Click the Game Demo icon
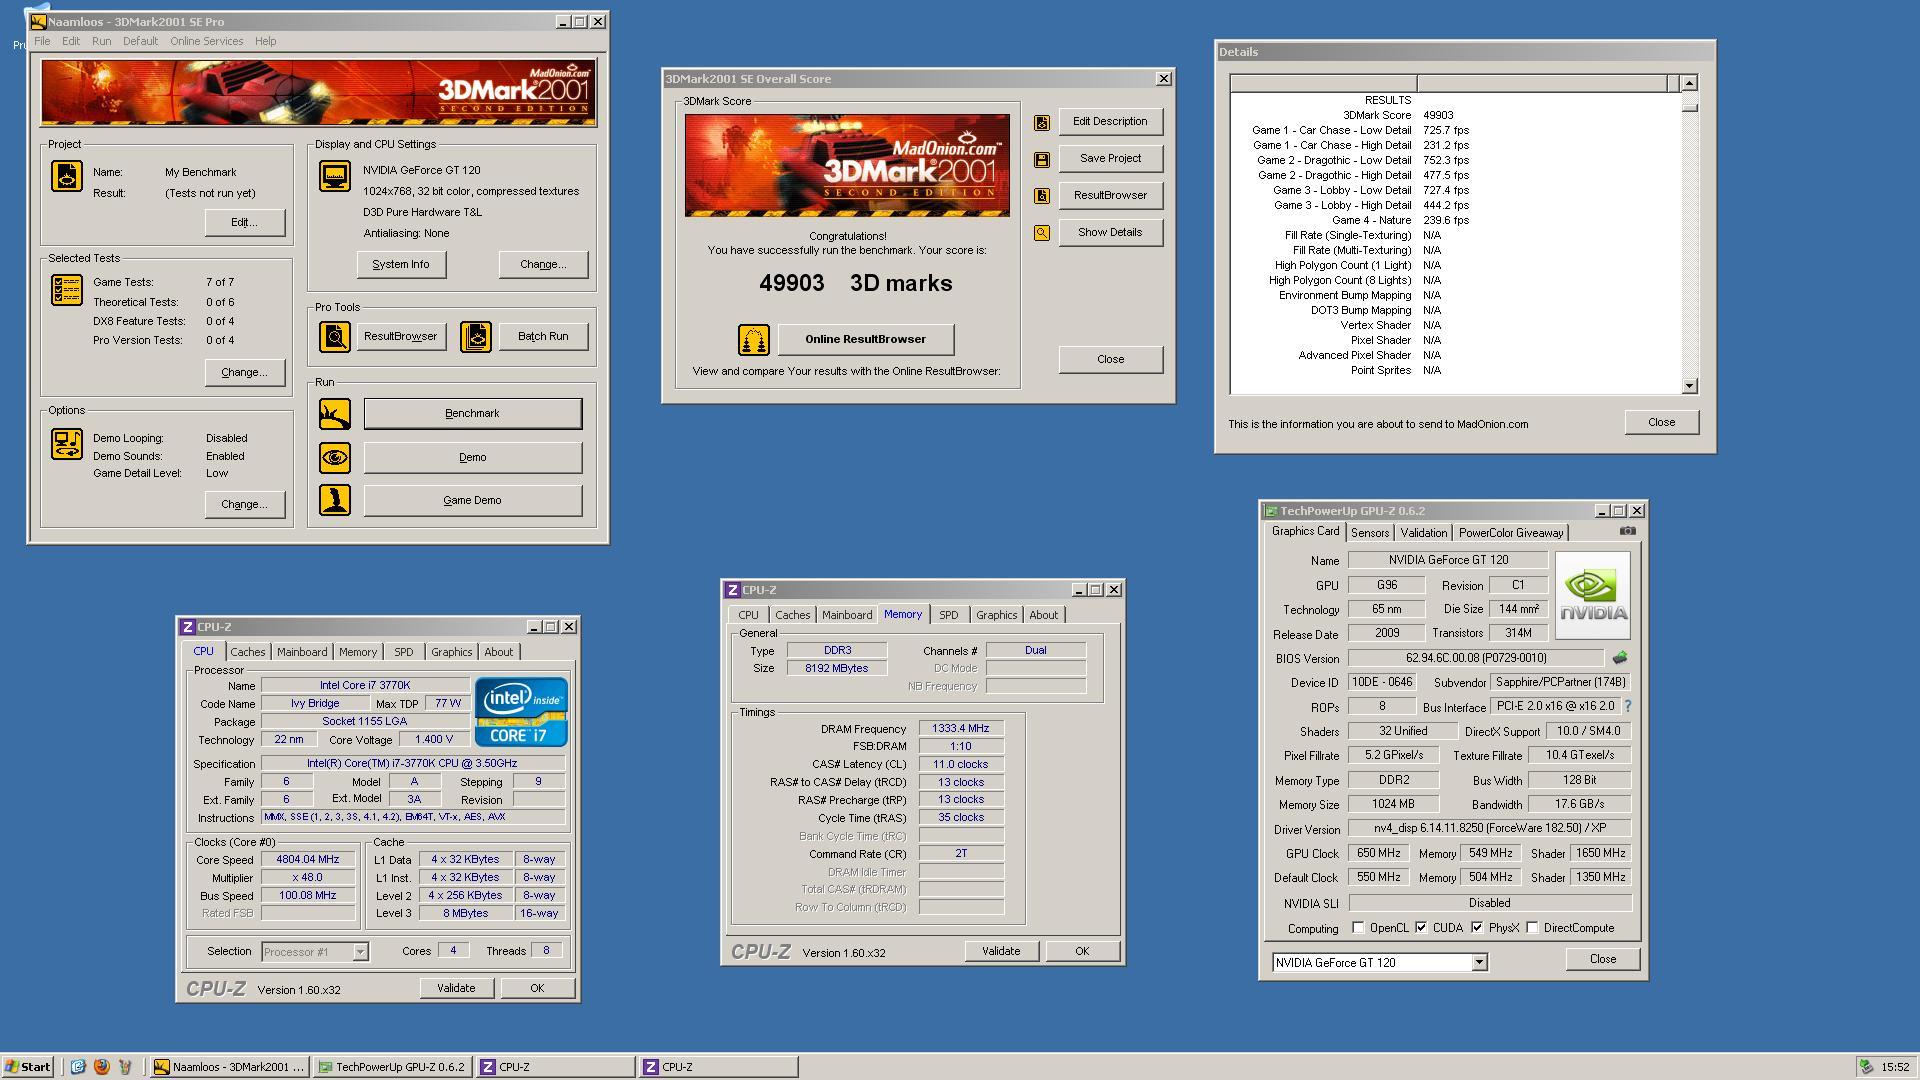1920x1080 pixels. point(335,500)
